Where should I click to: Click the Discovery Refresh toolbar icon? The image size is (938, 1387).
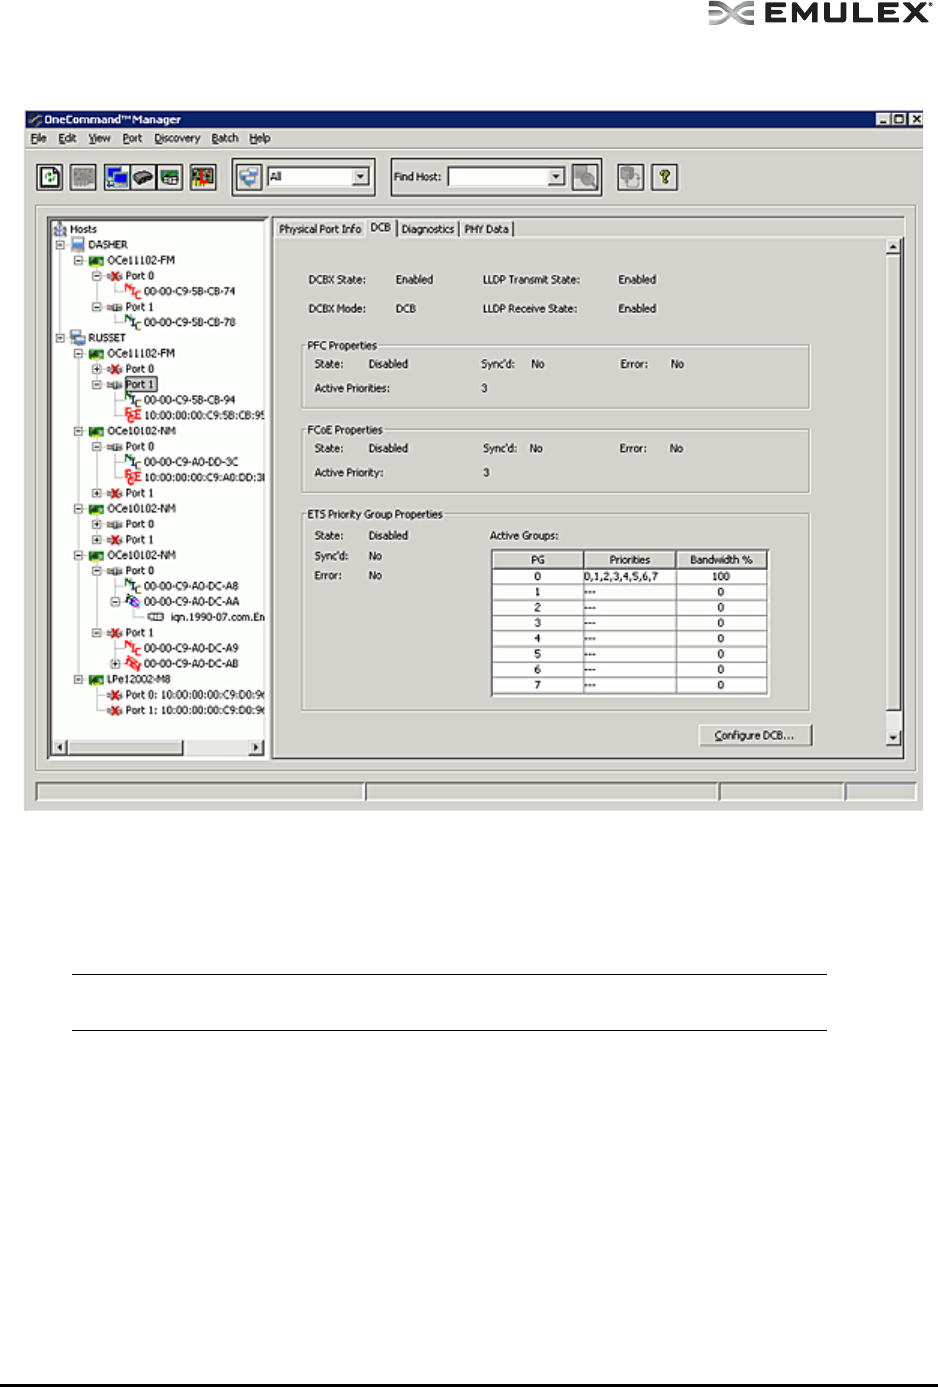coord(50,177)
